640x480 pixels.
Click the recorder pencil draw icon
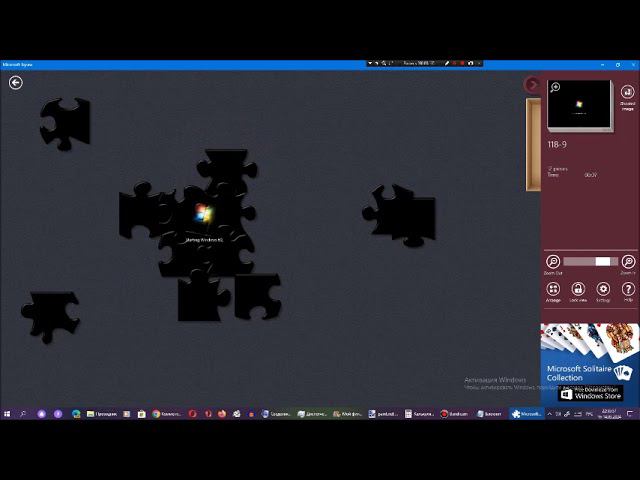[x=447, y=63]
